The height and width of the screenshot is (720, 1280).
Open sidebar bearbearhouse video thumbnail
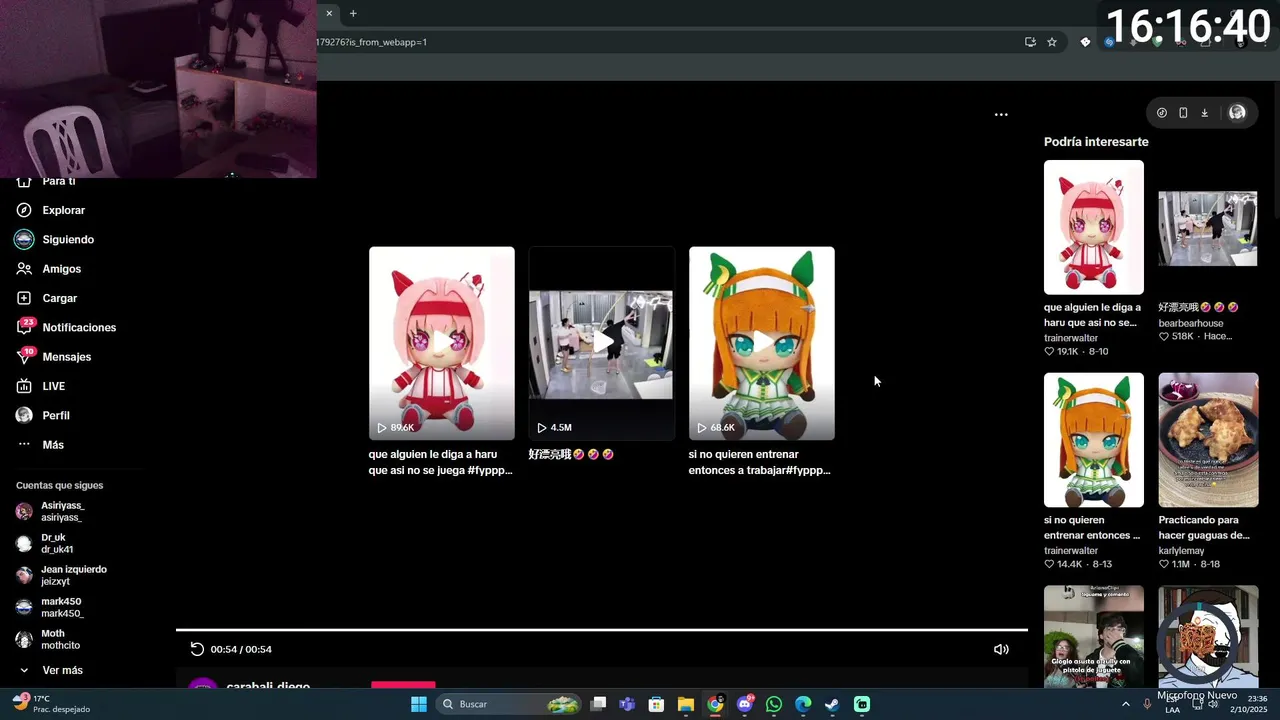1208,227
